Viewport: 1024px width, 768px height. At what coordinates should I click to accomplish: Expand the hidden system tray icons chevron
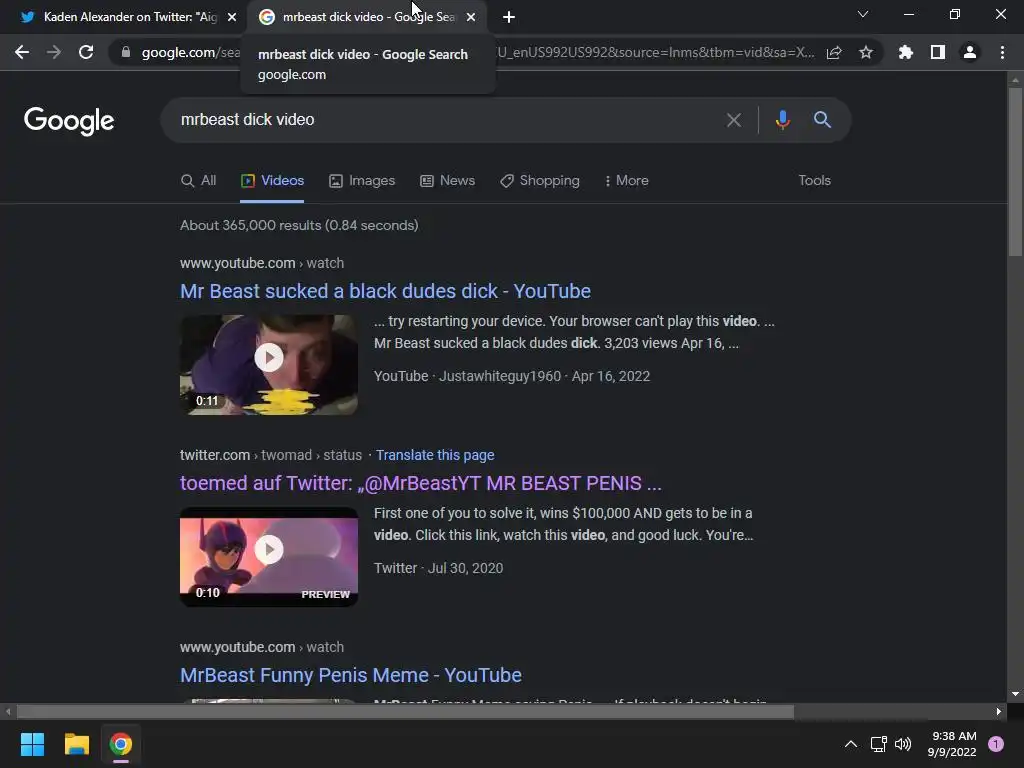tap(851, 744)
